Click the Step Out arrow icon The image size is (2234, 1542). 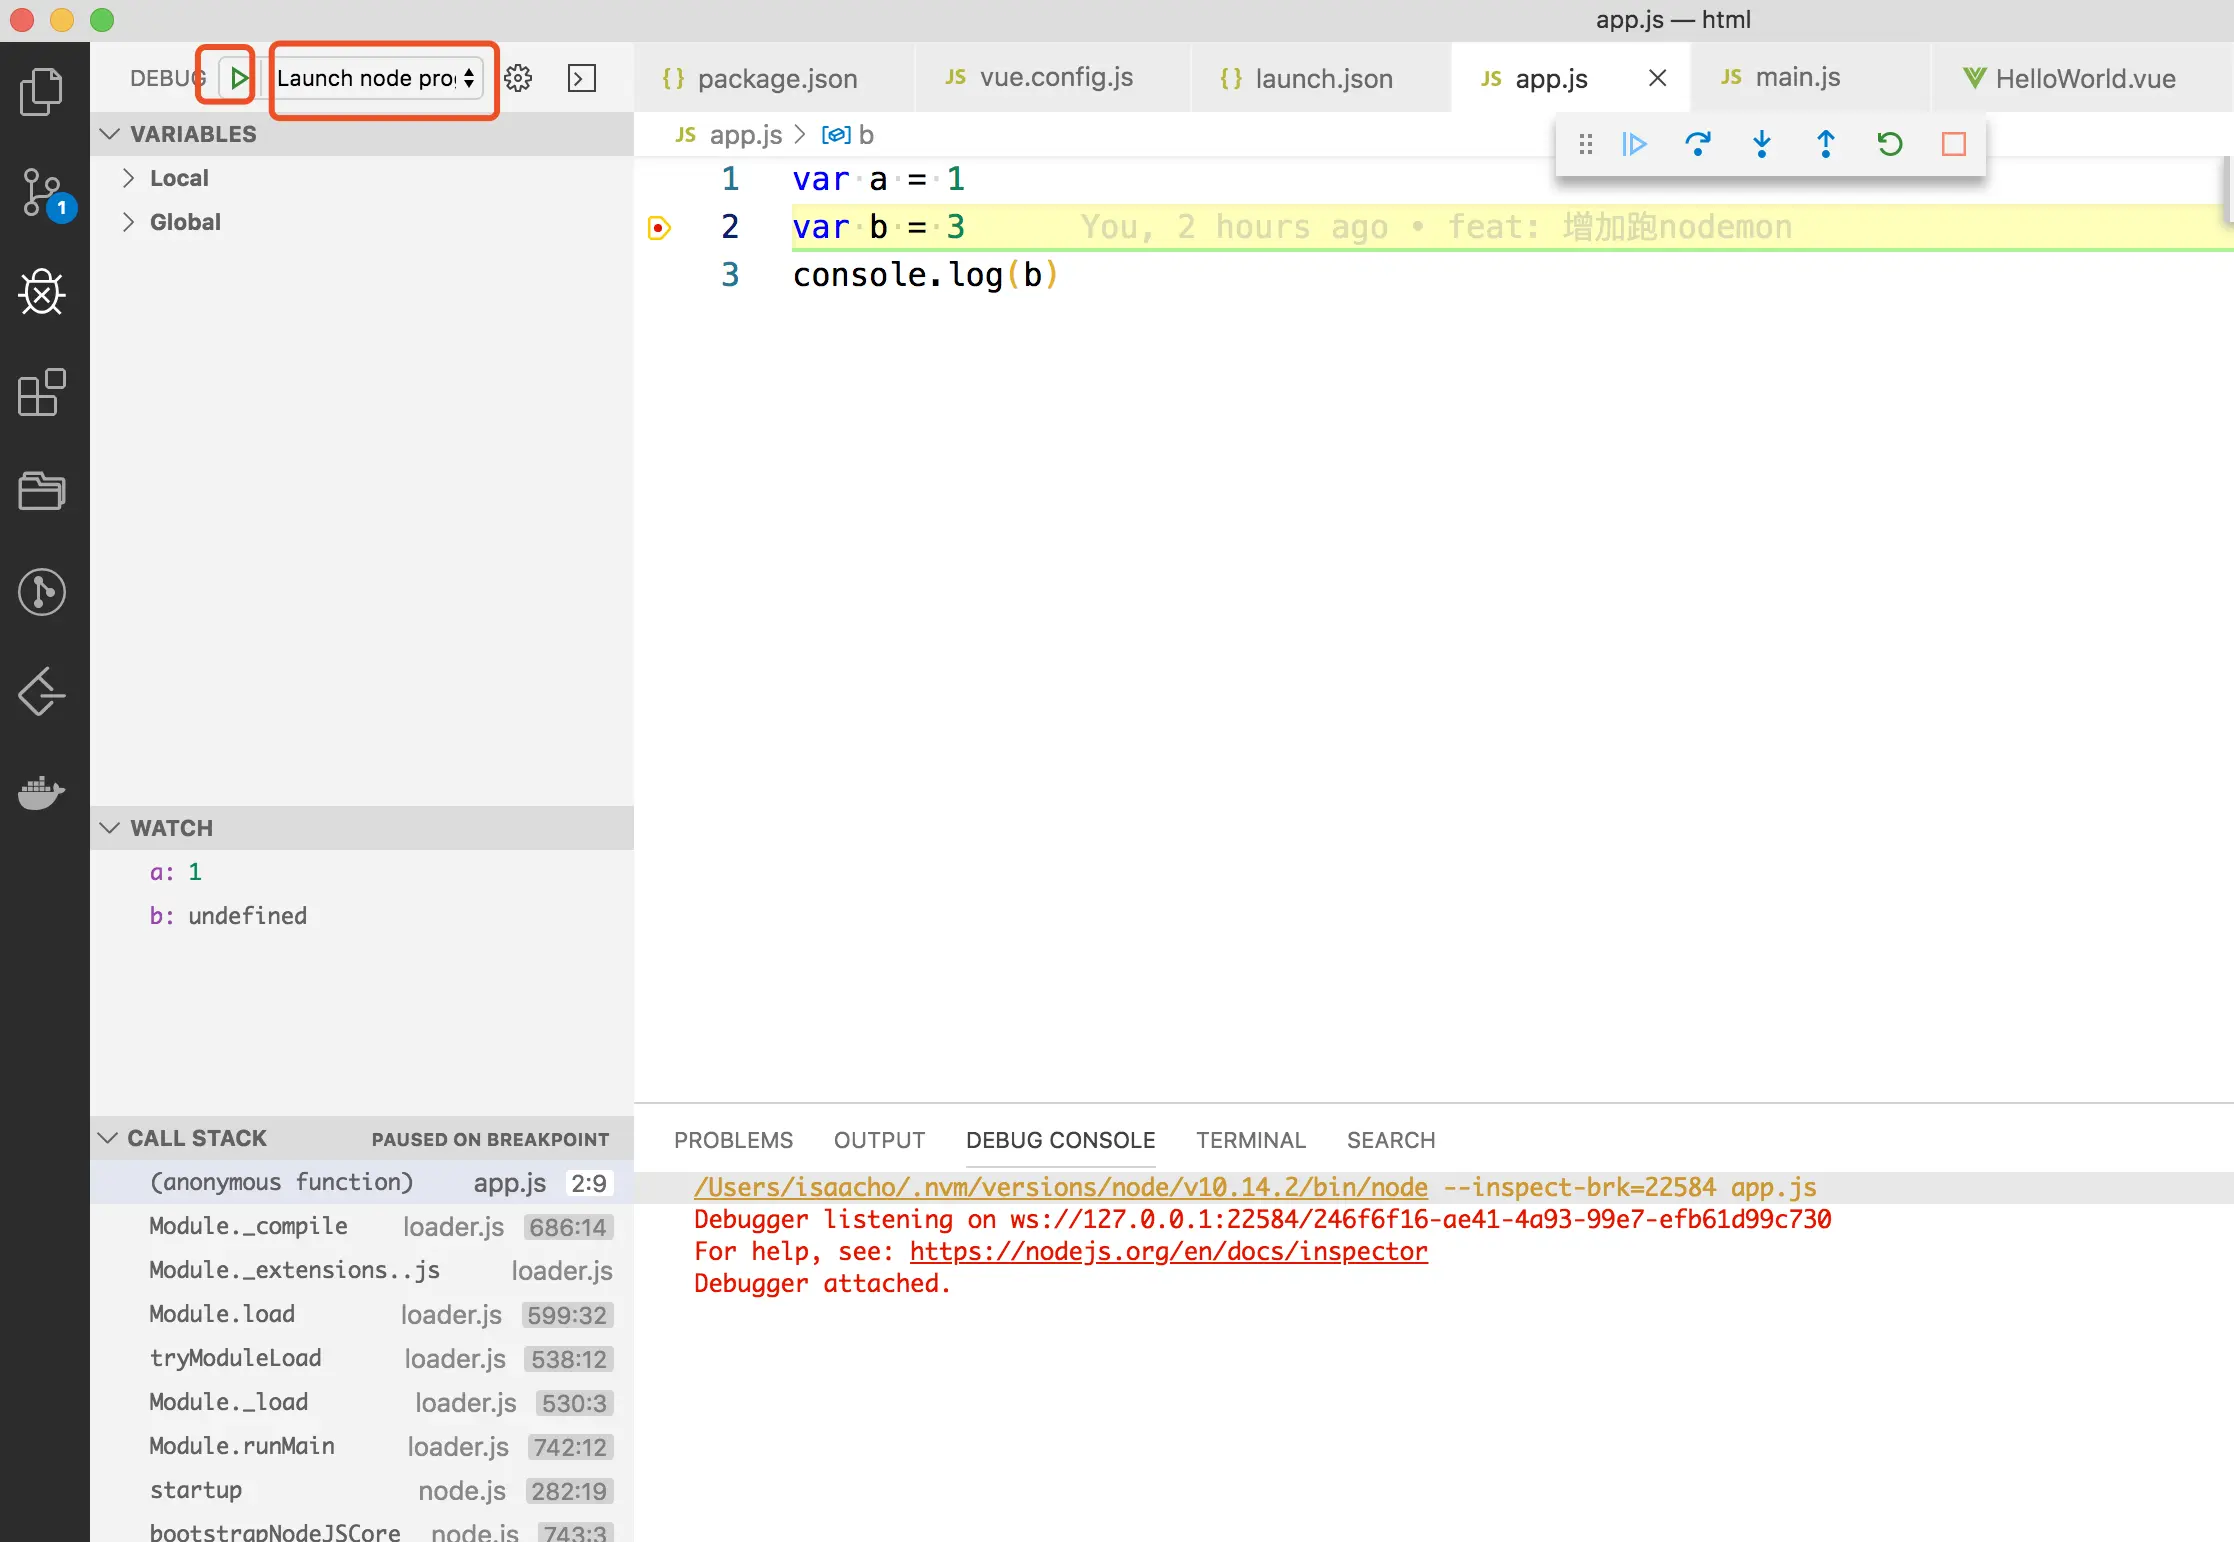1826,144
